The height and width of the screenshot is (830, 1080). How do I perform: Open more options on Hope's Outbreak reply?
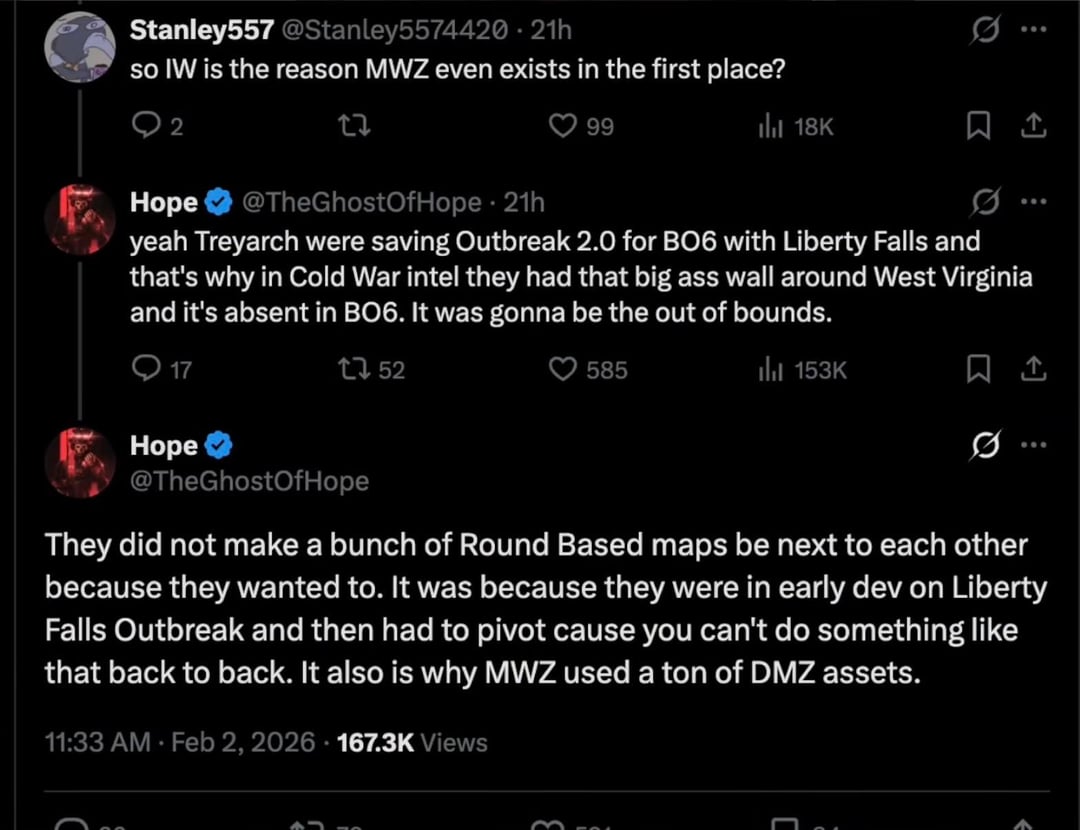click(1033, 202)
